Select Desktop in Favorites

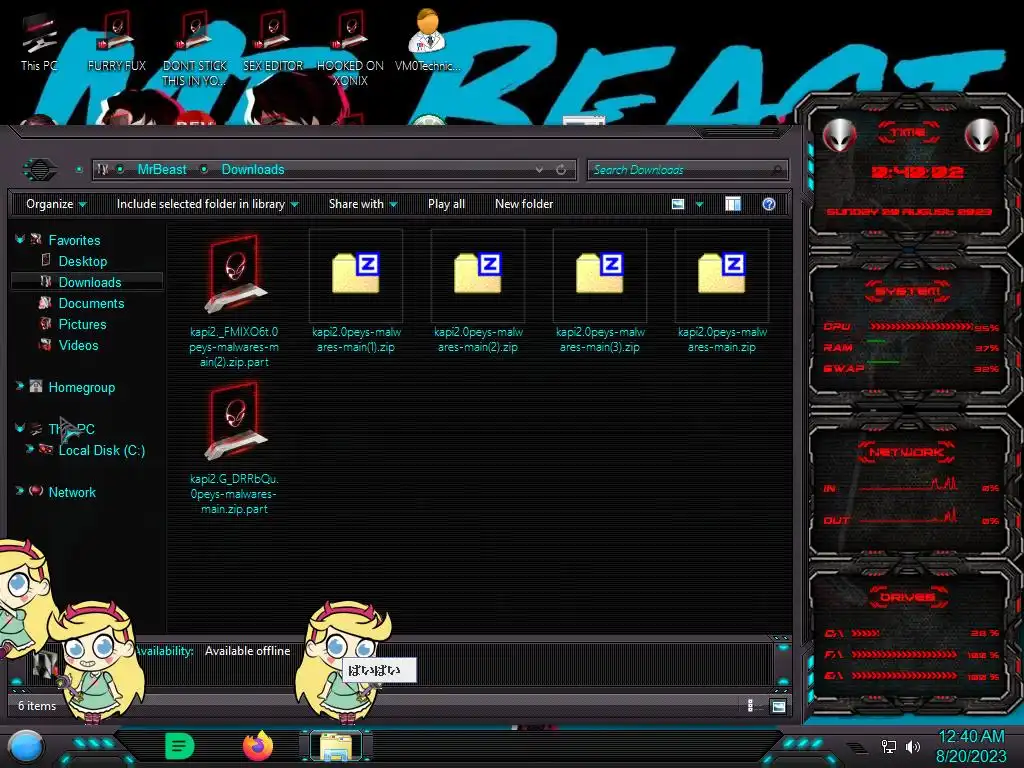click(83, 261)
